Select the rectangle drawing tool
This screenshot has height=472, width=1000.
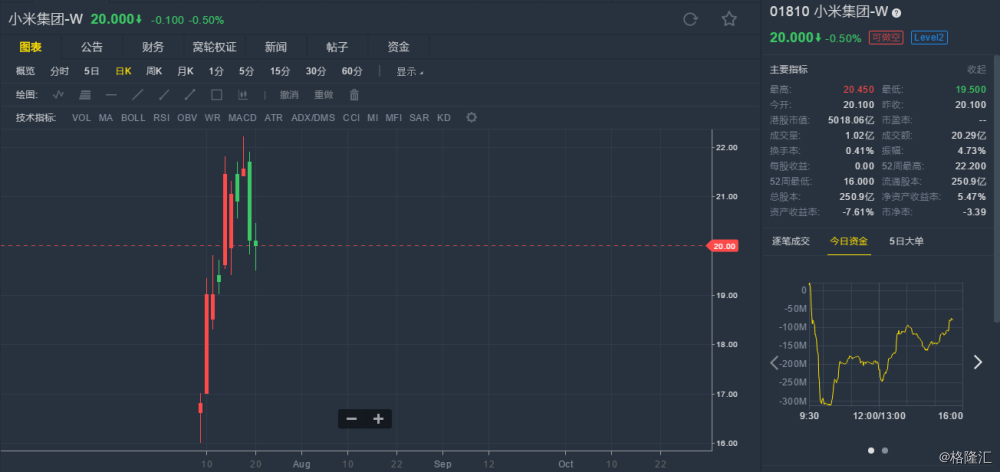(x=216, y=94)
